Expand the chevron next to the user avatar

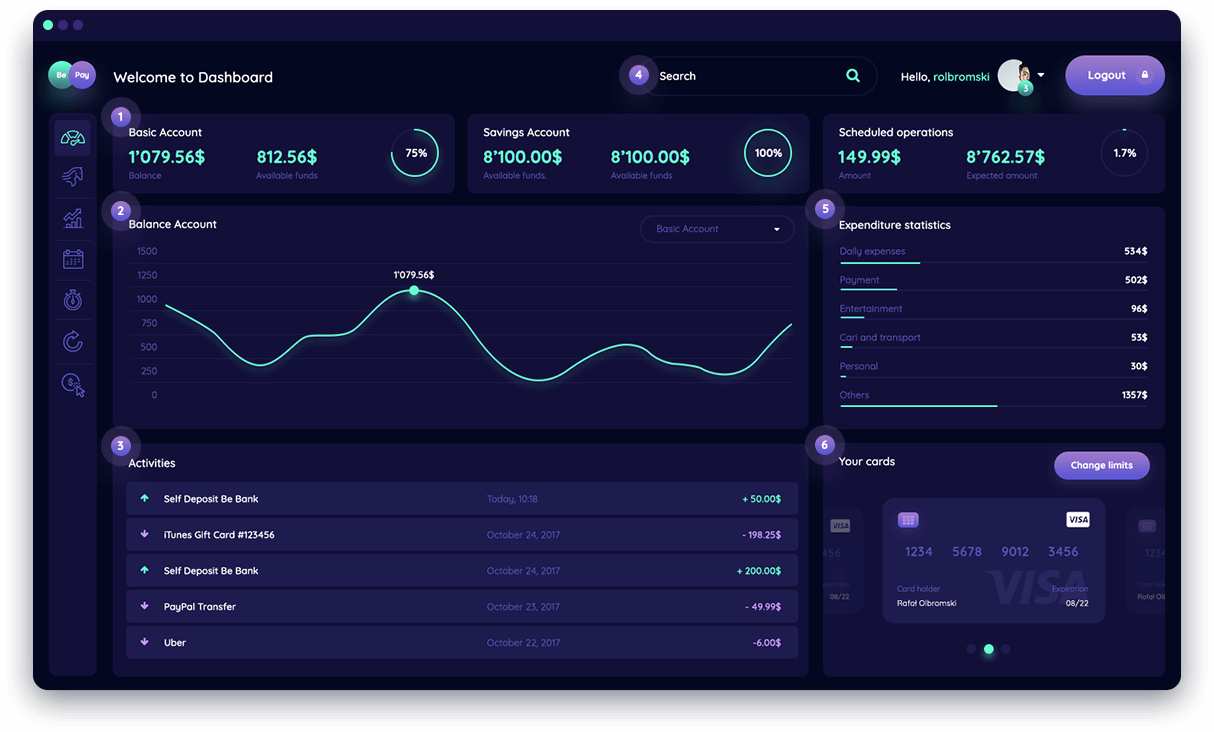[1040, 75]
